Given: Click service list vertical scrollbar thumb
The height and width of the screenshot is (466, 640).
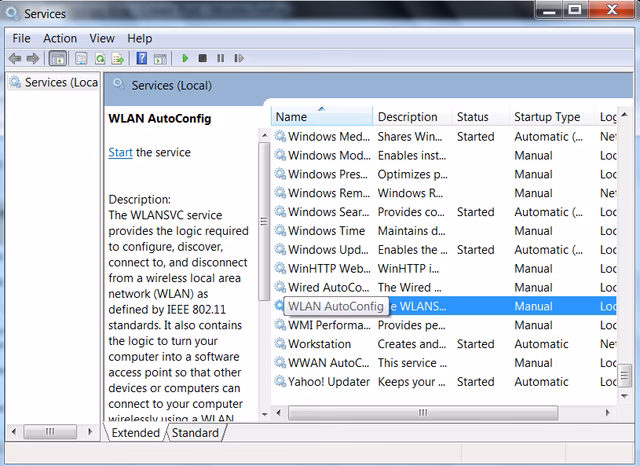Looking at the screenshot, I should pyautogui.click(x=624, y=375).
